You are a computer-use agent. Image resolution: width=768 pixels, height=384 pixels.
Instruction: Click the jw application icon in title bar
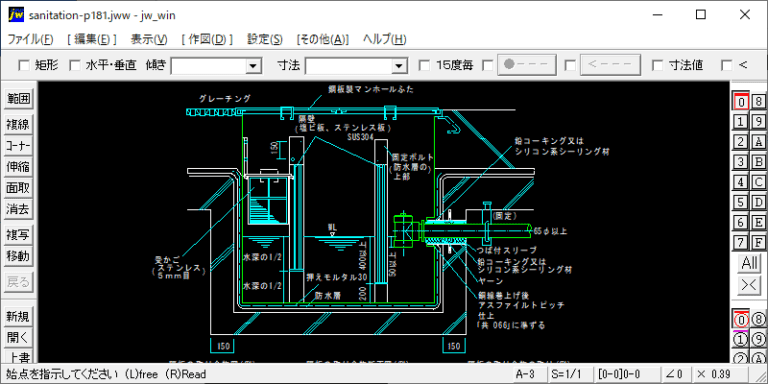click(x=16, y=15)
